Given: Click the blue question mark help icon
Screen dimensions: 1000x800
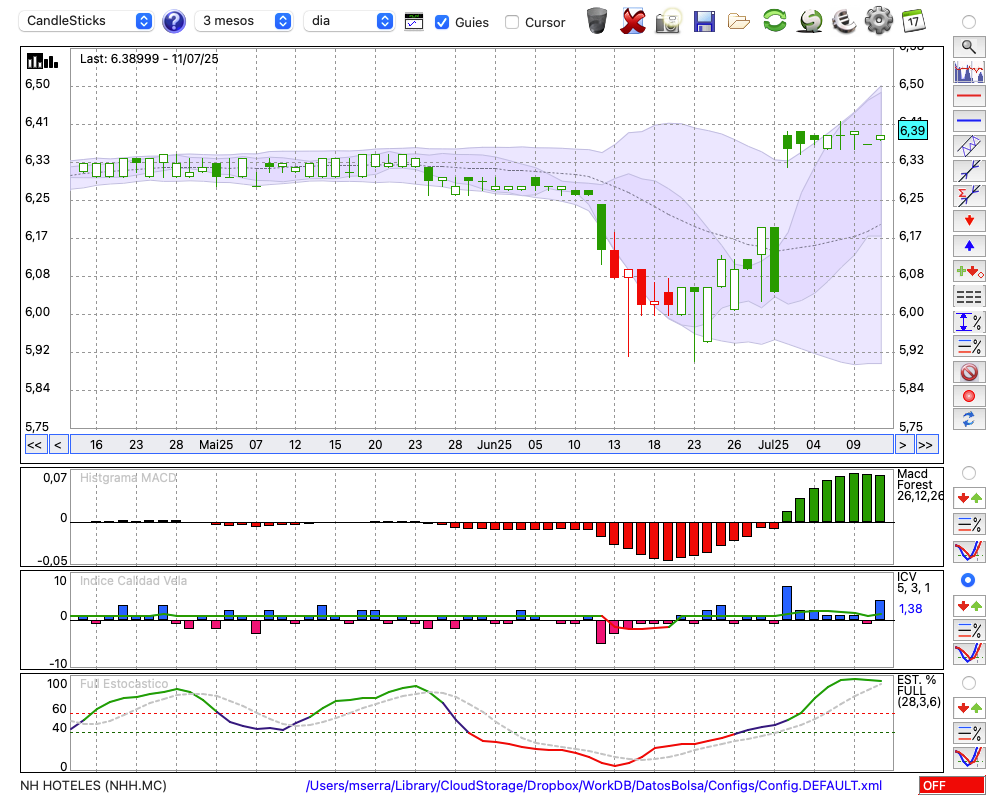Looking at the screenshot, I should point(173,22).
